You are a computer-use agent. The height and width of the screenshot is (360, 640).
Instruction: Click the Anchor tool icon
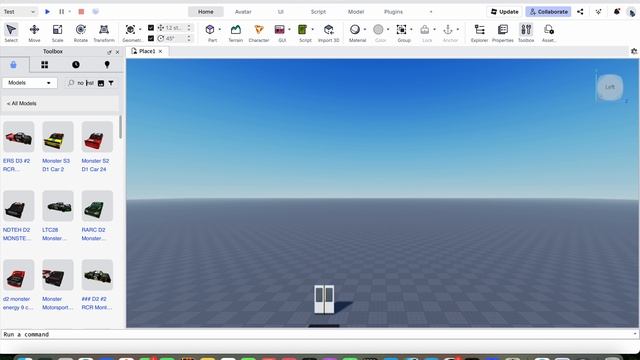click(x=448, y=29)
